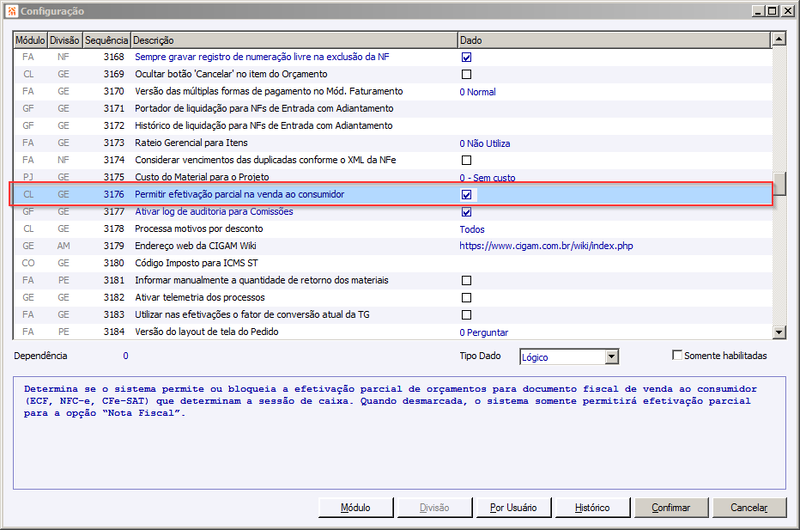The image size is (800, 530).
Task: Click 'Permitir efetivação parcial na venda' row text
Action: click(239, 194)
